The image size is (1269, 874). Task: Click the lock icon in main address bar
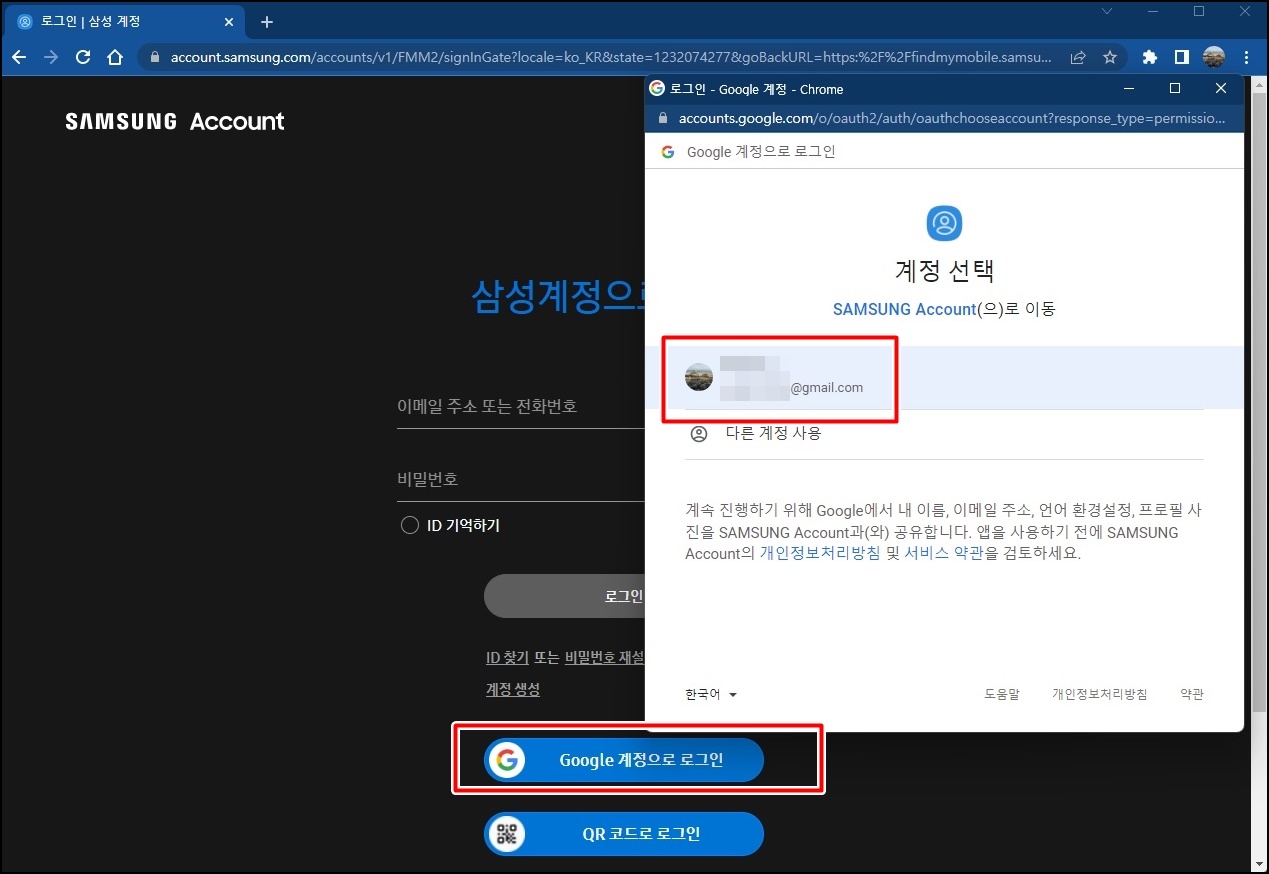click(154, 58)
